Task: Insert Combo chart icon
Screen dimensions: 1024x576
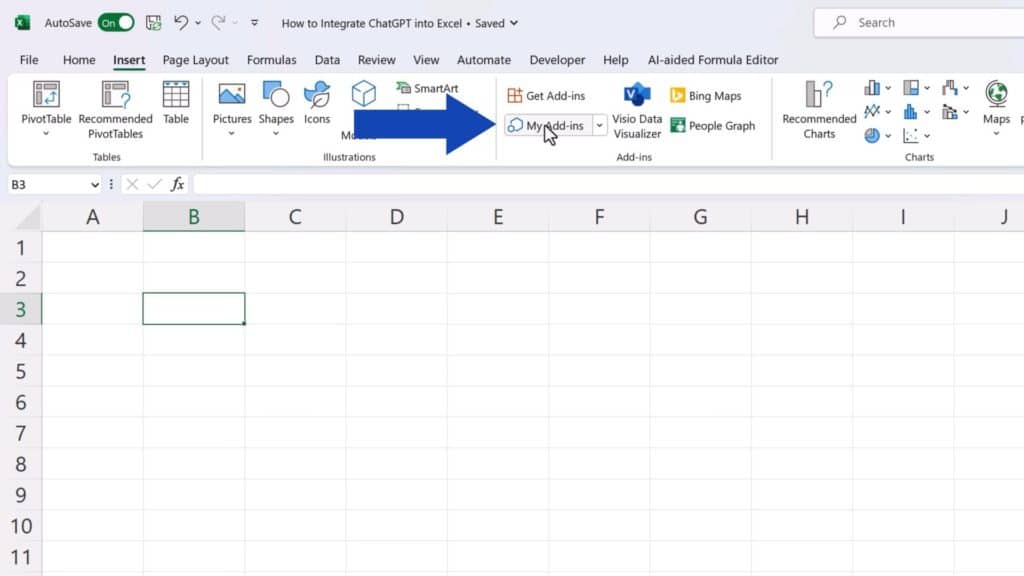Action: pos(950,112)
